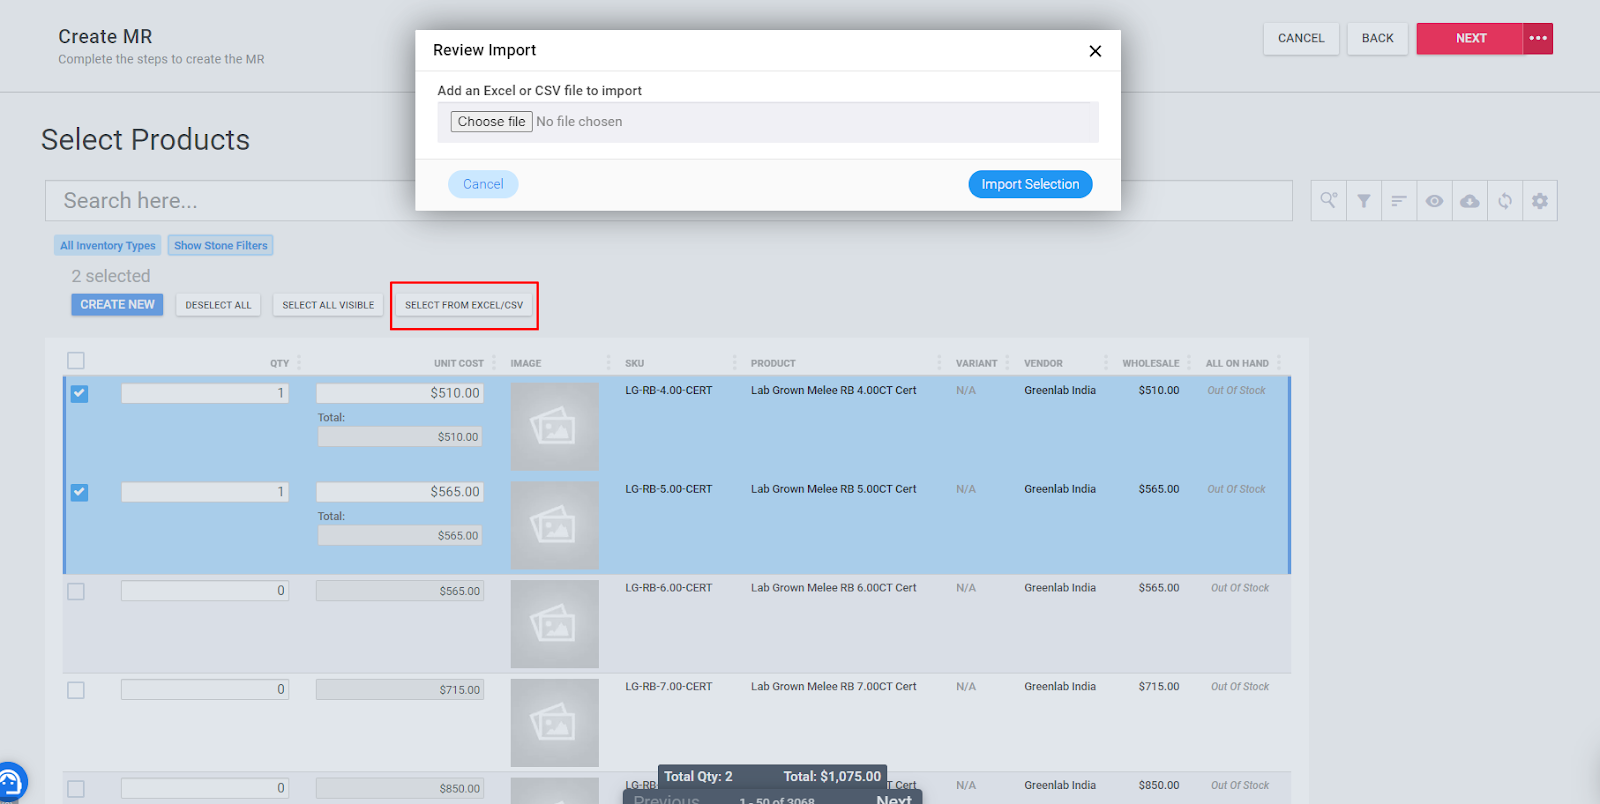1600x804 pixels.
Task: Click the WHOLESALE column header
Action: click(1150, 364)
